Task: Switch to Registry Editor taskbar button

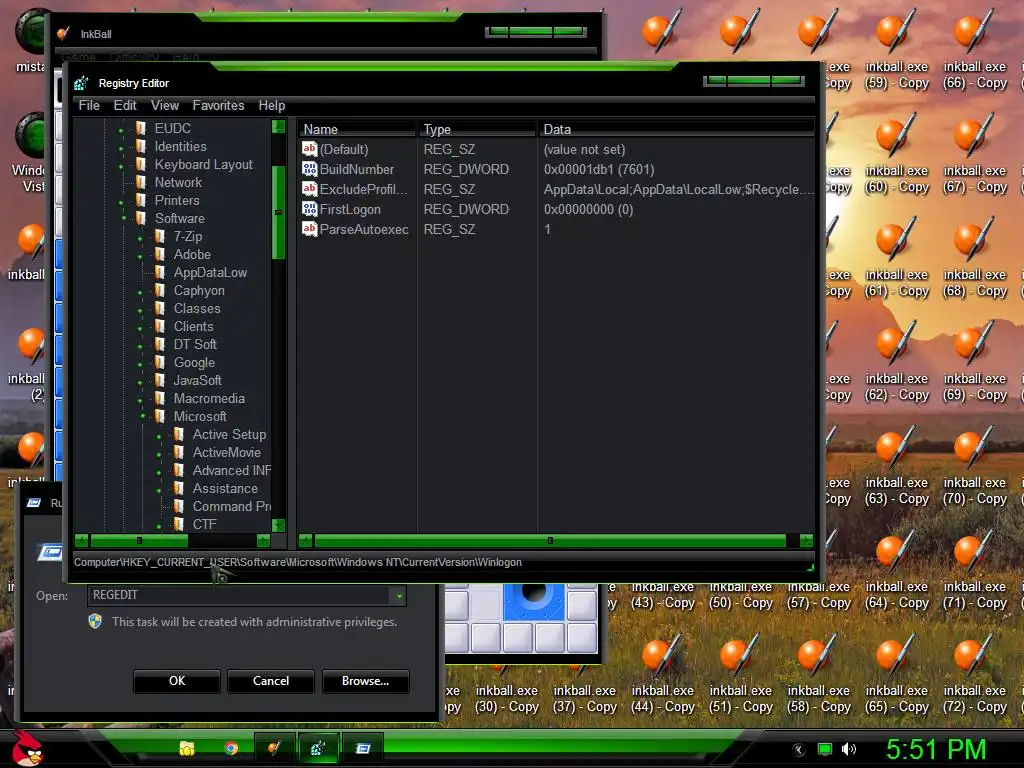Action: (318, 748)
